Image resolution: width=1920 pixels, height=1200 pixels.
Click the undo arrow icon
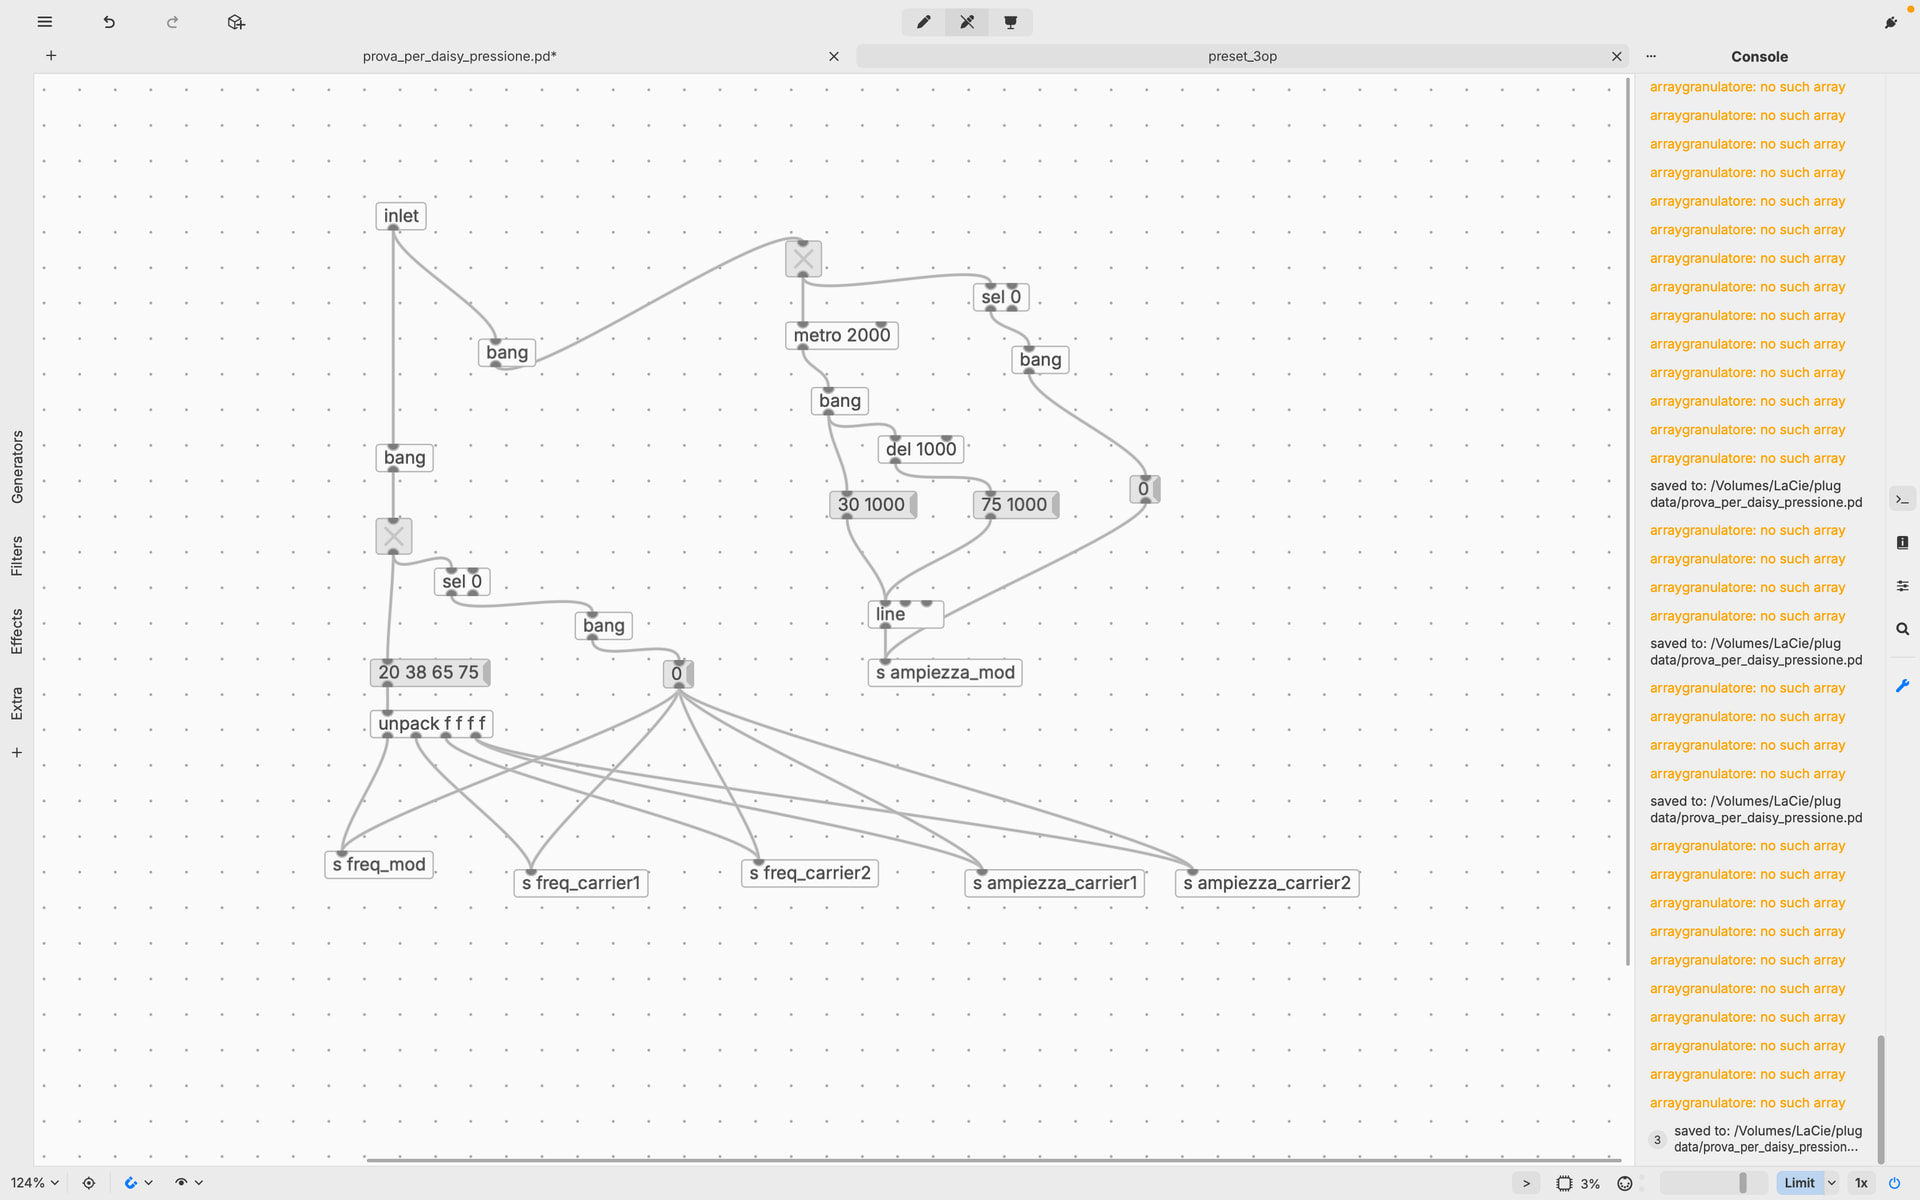coord(109,22)
